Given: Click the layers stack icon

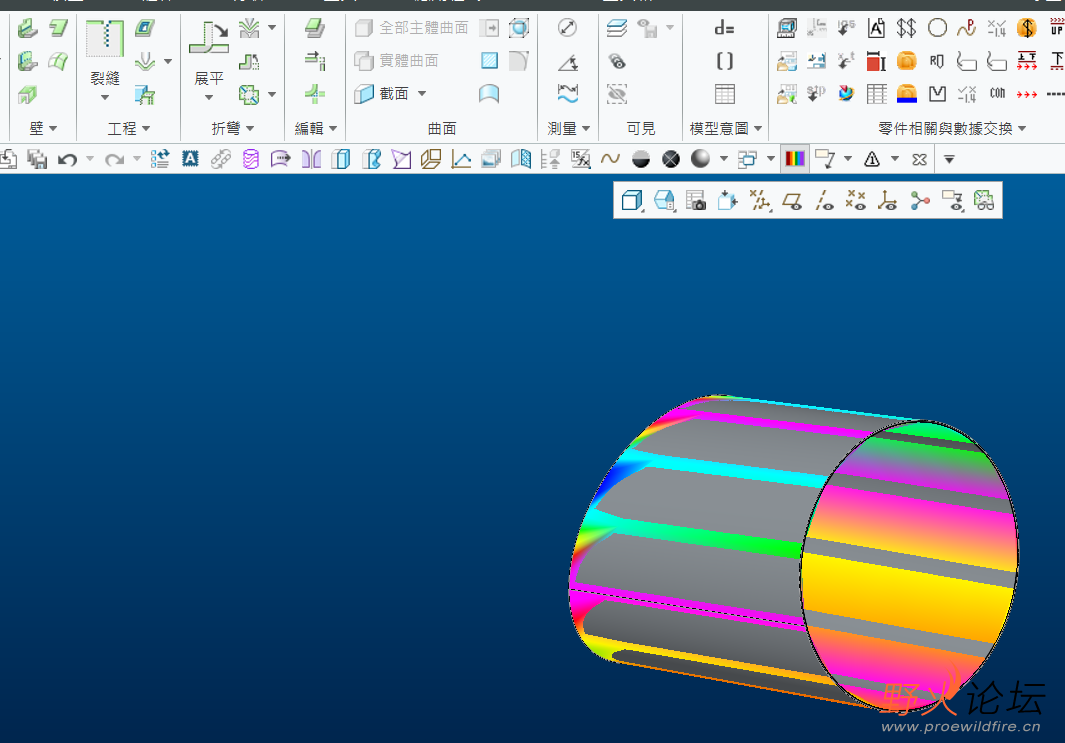Looking at the screenshot, I should (617, 28).
